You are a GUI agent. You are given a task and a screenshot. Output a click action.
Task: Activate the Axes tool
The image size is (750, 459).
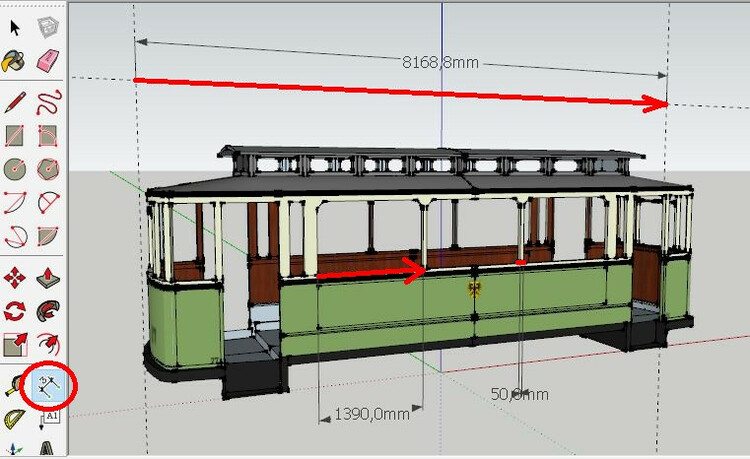[13, 450]
